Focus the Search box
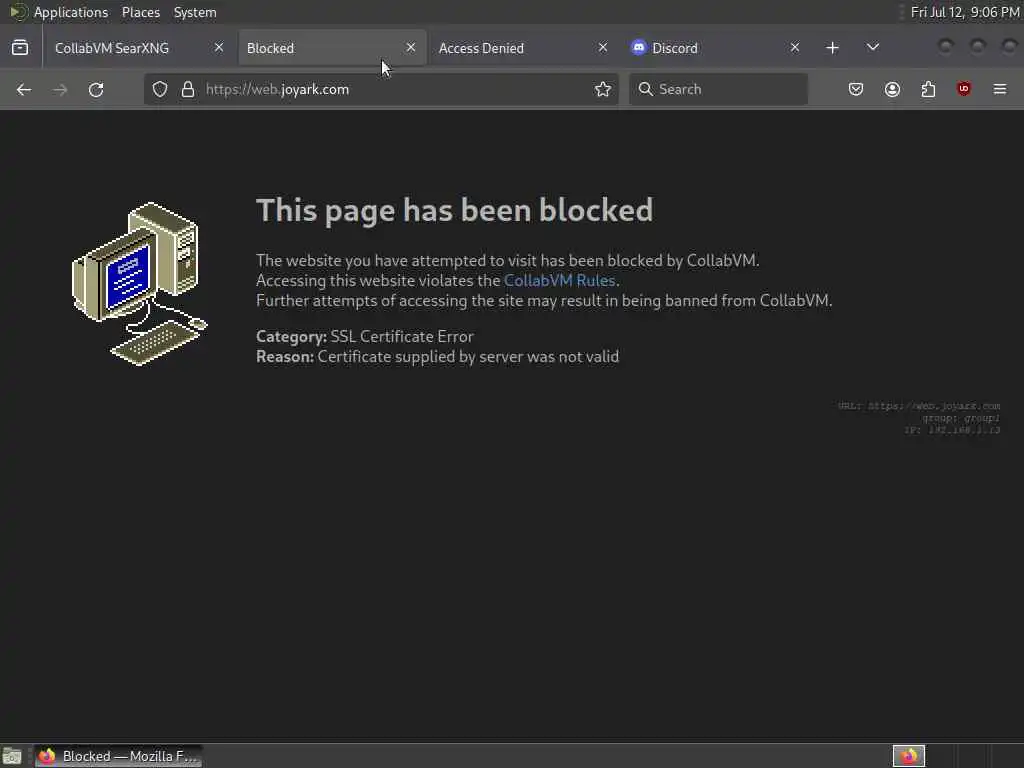 [718, 89]
